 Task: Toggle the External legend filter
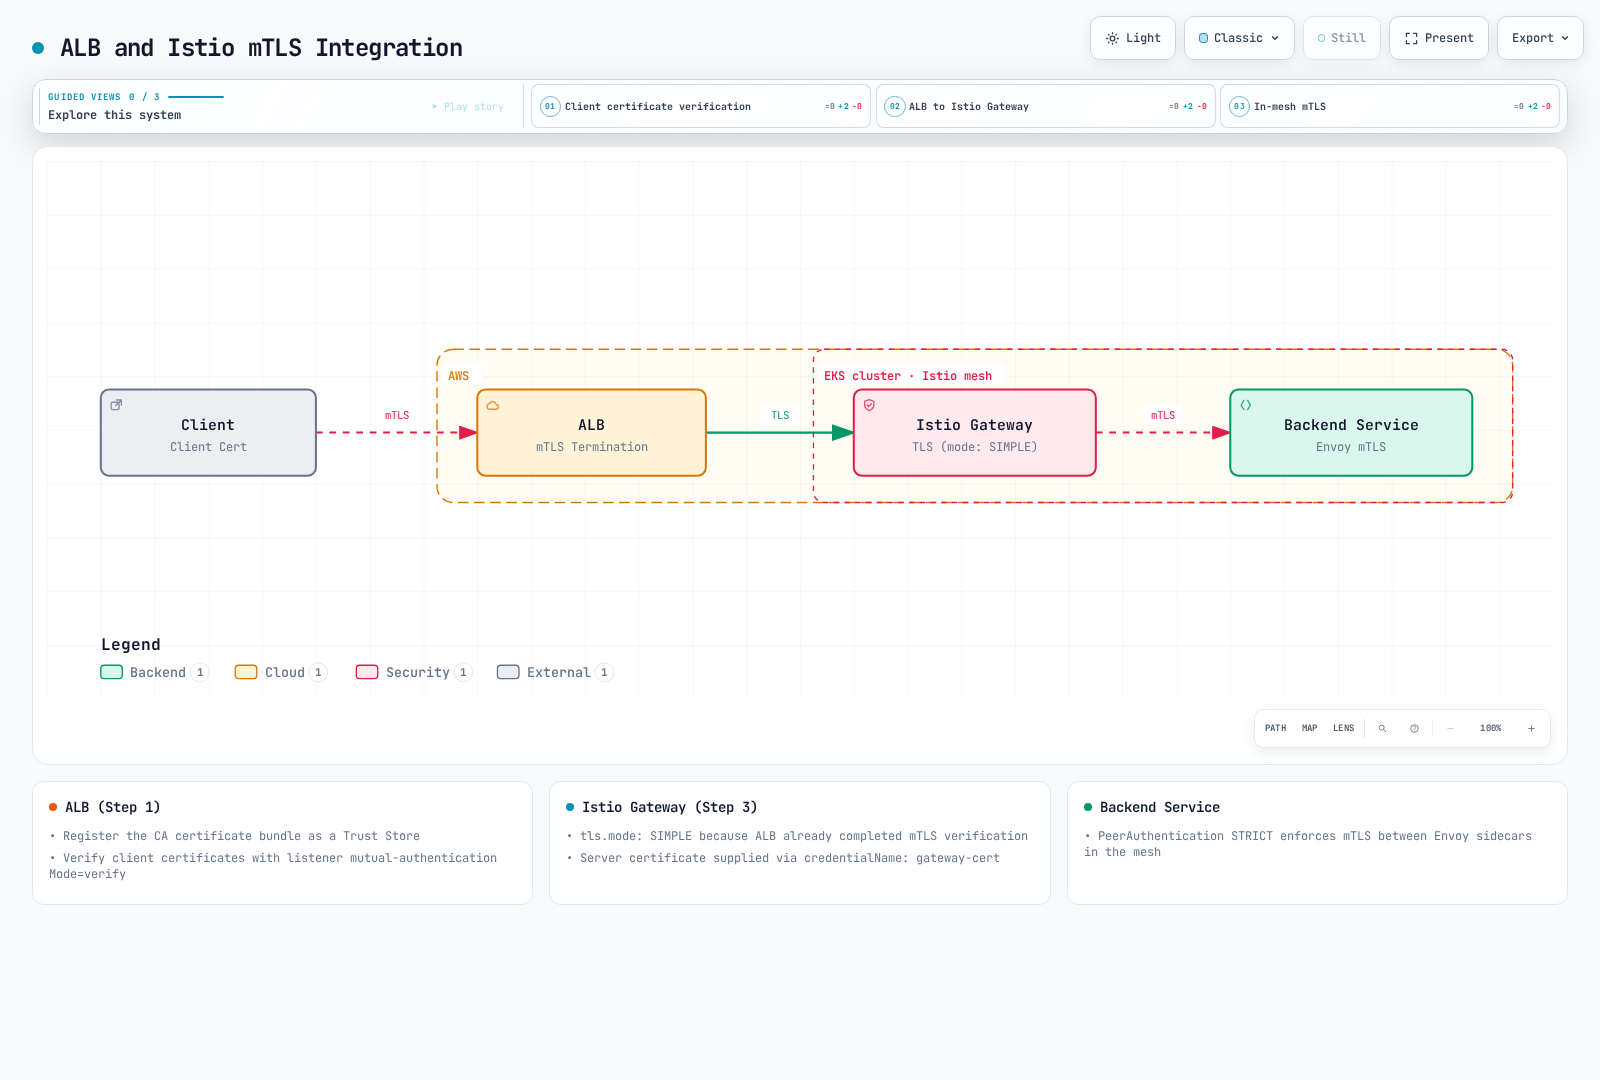pos(555,672)
